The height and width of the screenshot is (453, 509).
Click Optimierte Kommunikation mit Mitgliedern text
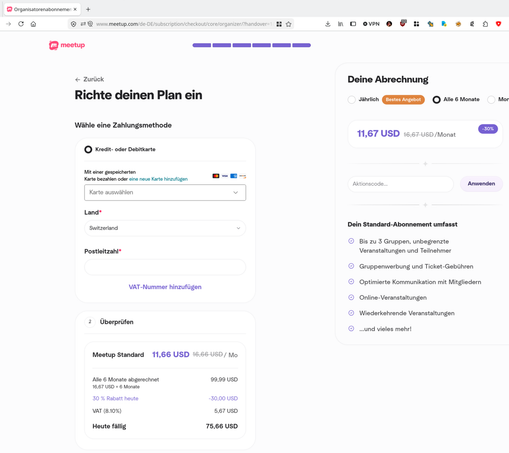pyautogui.click(x=420, y=282)
